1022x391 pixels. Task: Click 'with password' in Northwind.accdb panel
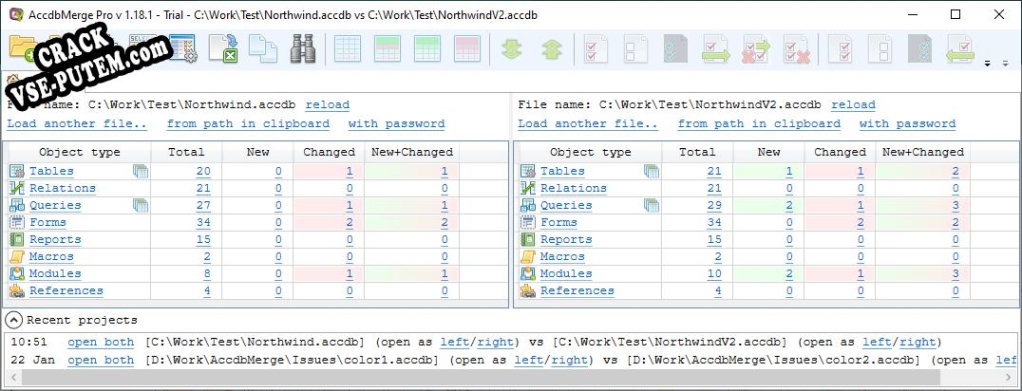click(x=396, y=124)
